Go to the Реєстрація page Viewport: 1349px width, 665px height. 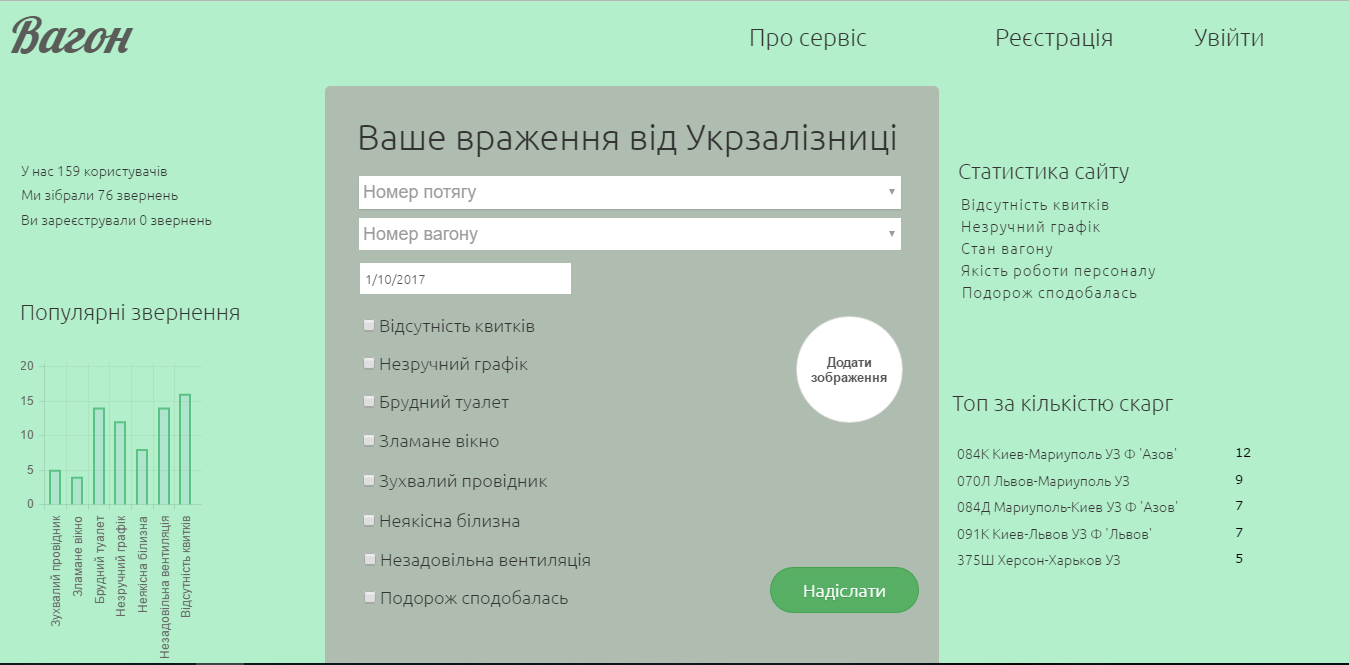1053,38
